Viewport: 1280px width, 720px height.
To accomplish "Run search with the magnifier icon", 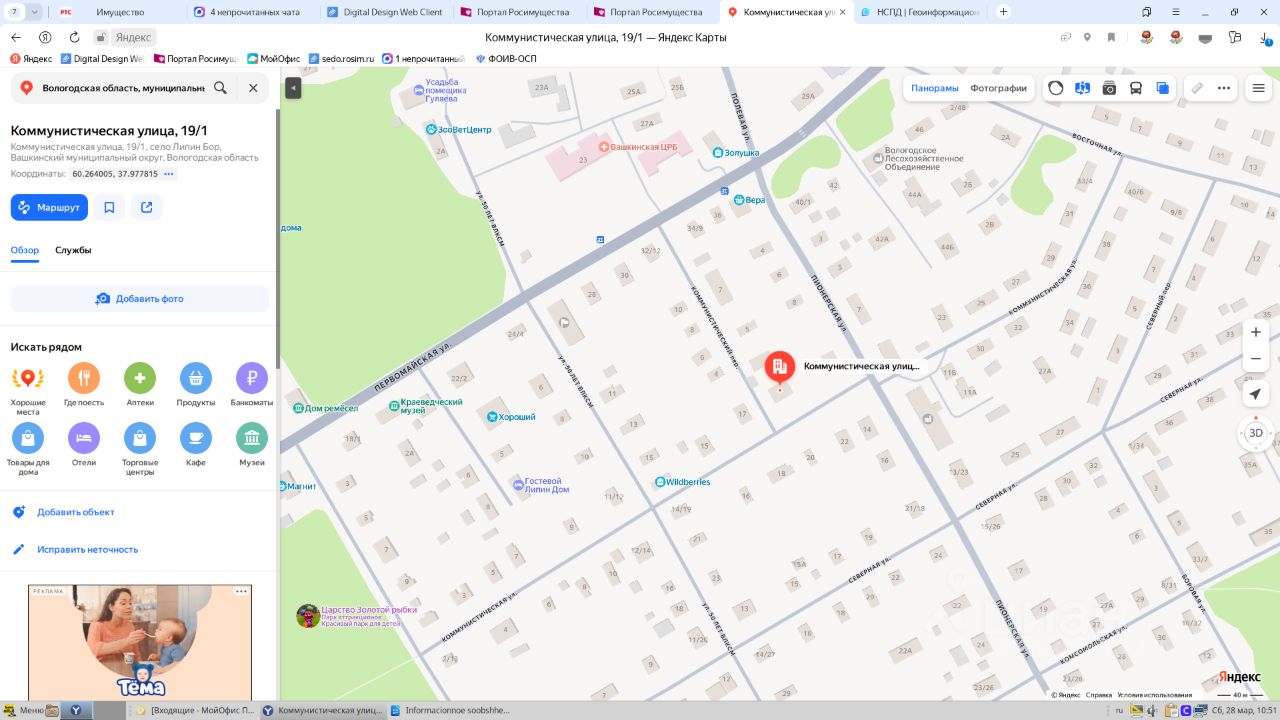I will coord(220,88).
